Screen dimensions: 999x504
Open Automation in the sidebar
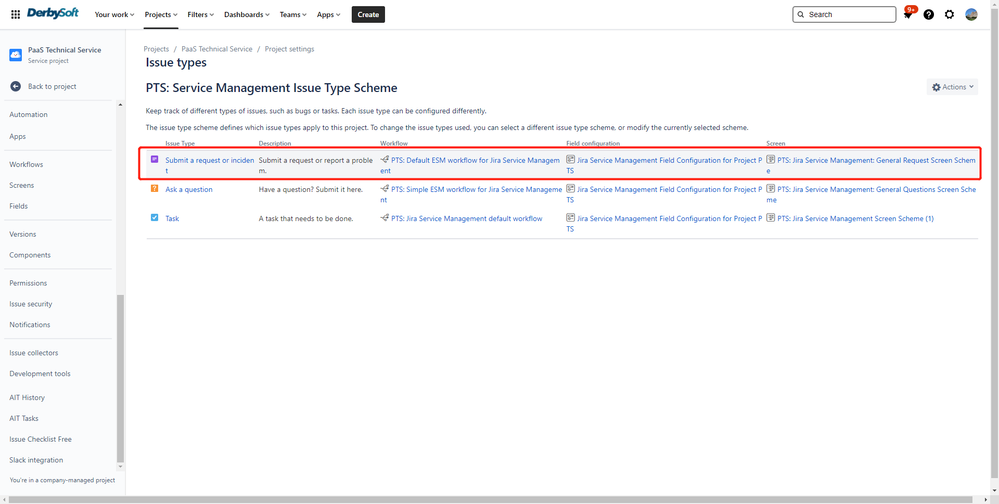[29, 115]
